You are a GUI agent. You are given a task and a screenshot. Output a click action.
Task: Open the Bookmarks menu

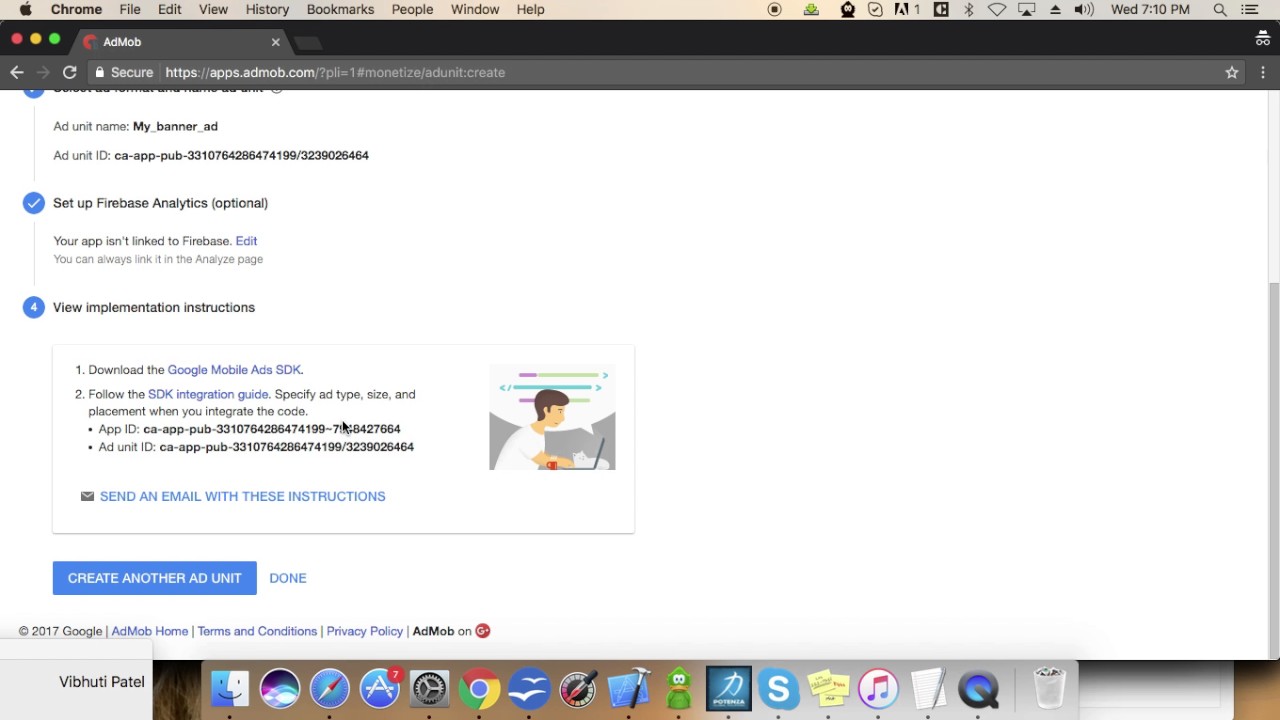click(x=340, y=10)
